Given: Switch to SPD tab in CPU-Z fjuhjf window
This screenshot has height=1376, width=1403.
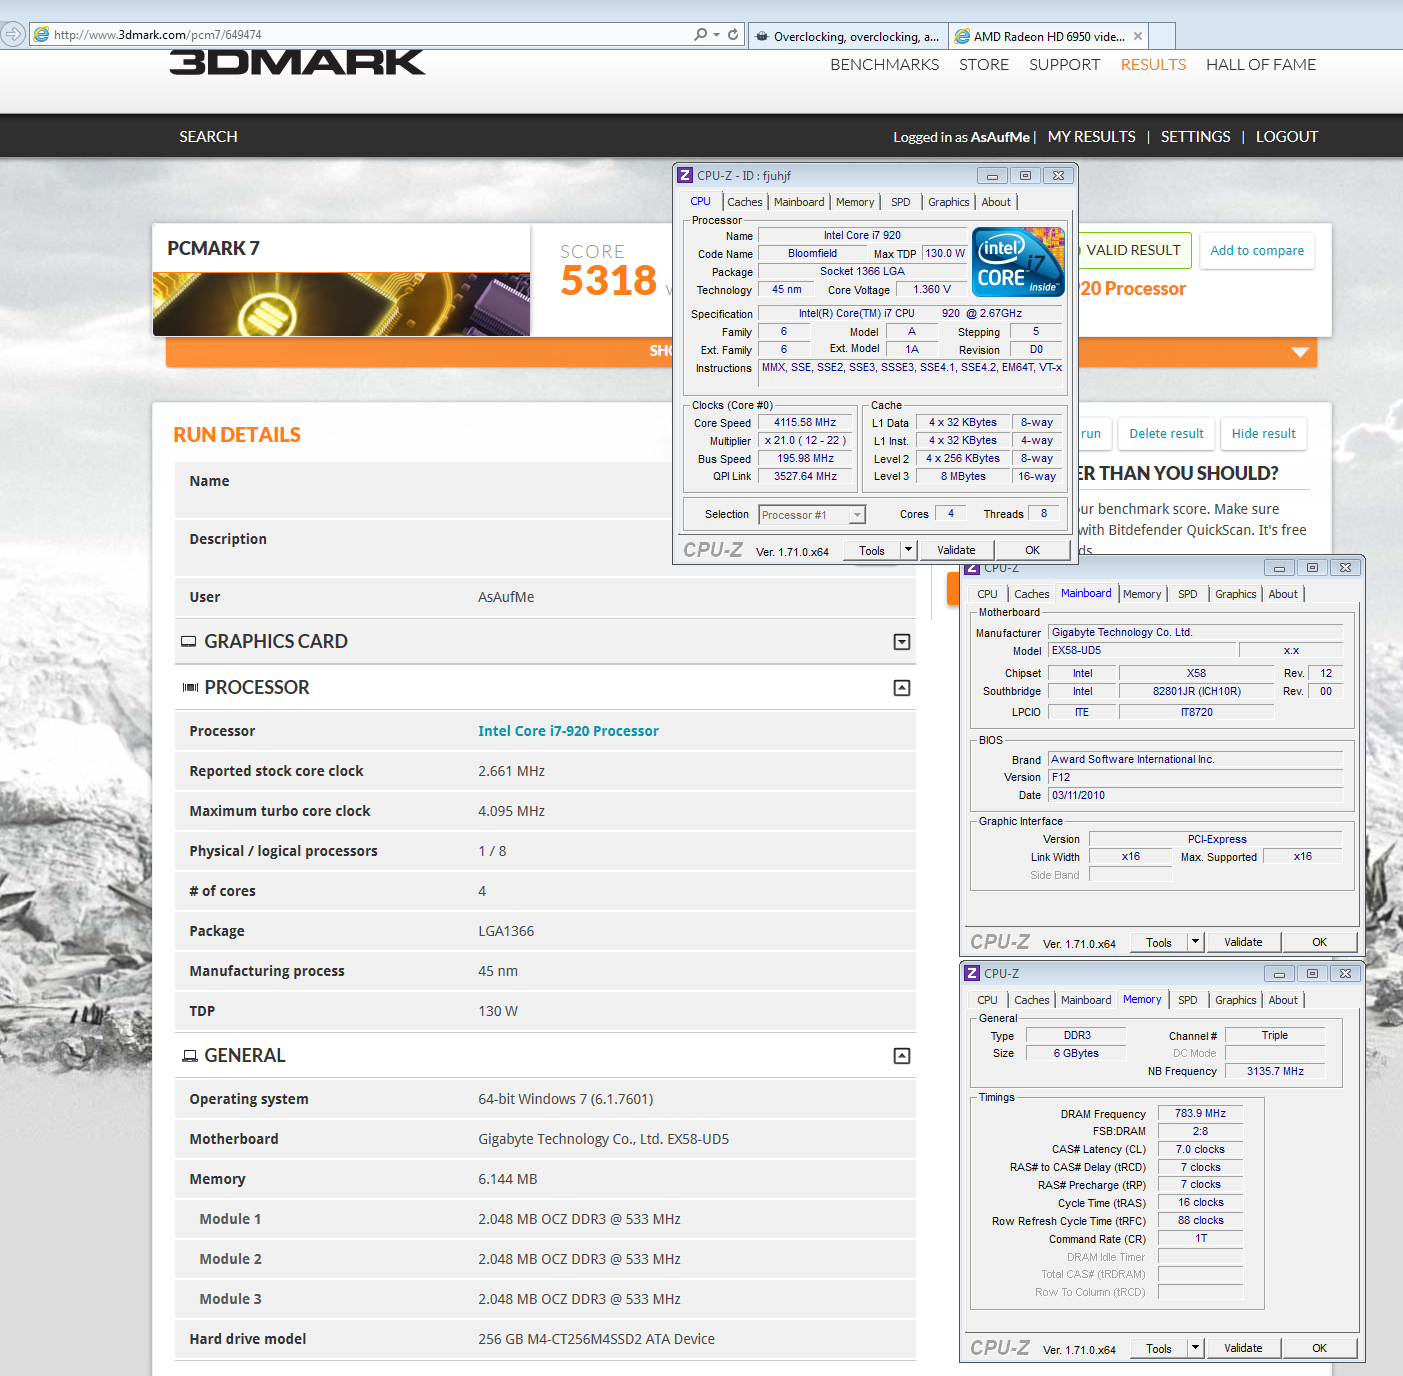Looking at the screenshot, I should 901,202.
